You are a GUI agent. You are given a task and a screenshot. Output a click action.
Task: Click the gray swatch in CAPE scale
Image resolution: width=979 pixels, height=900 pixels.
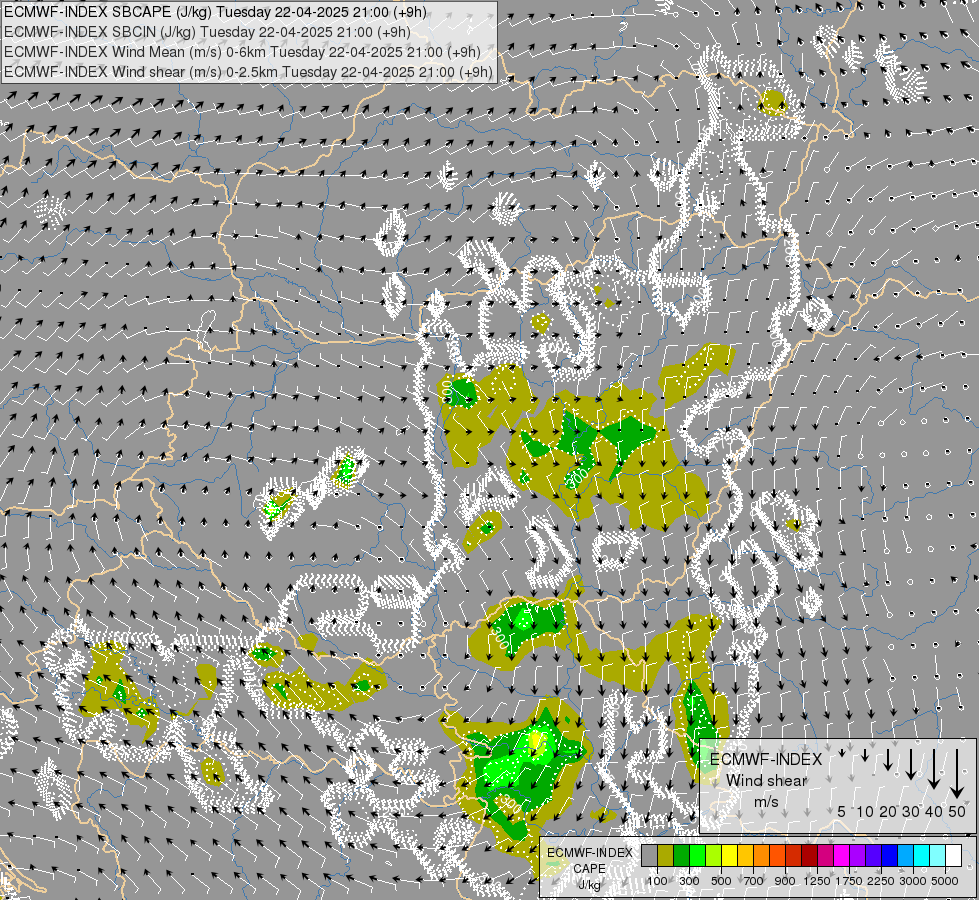pos(649,856)
